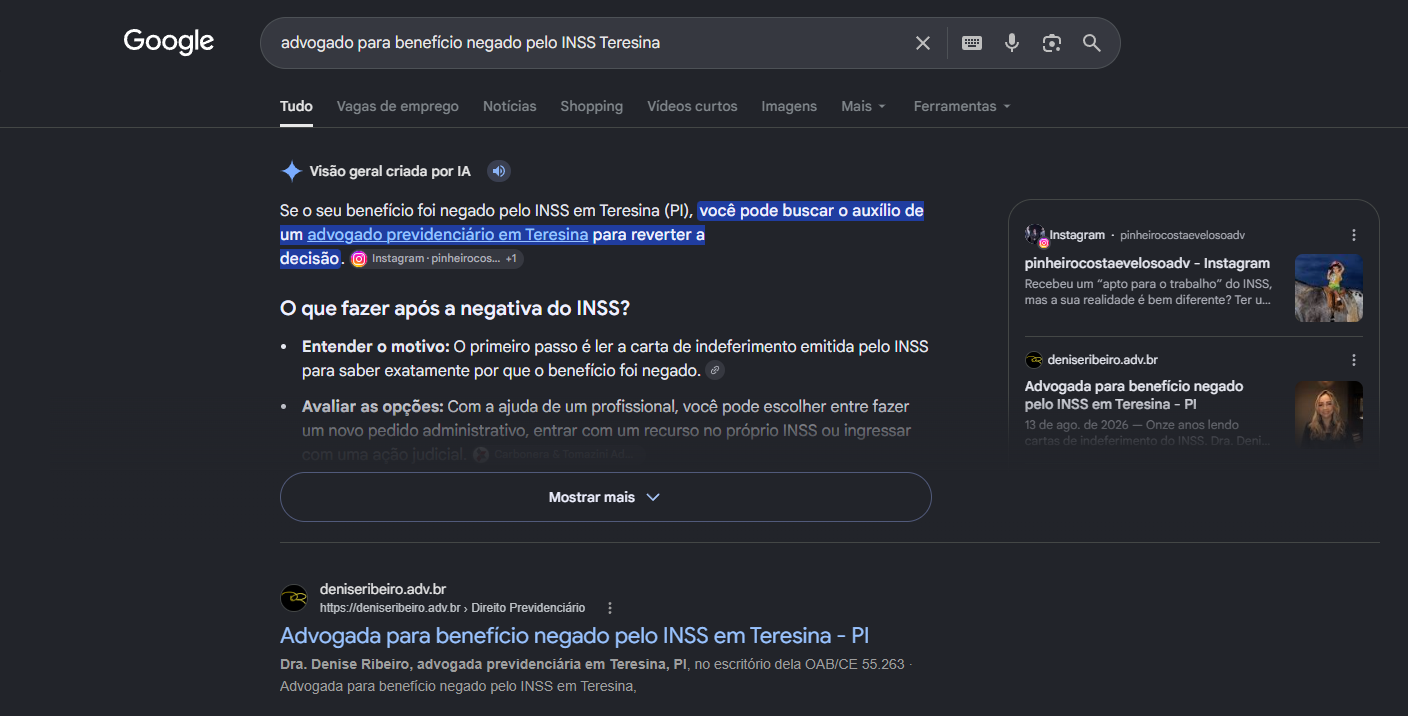
Task: Start voice search with microphone icon
Action: coord(1012,43)
